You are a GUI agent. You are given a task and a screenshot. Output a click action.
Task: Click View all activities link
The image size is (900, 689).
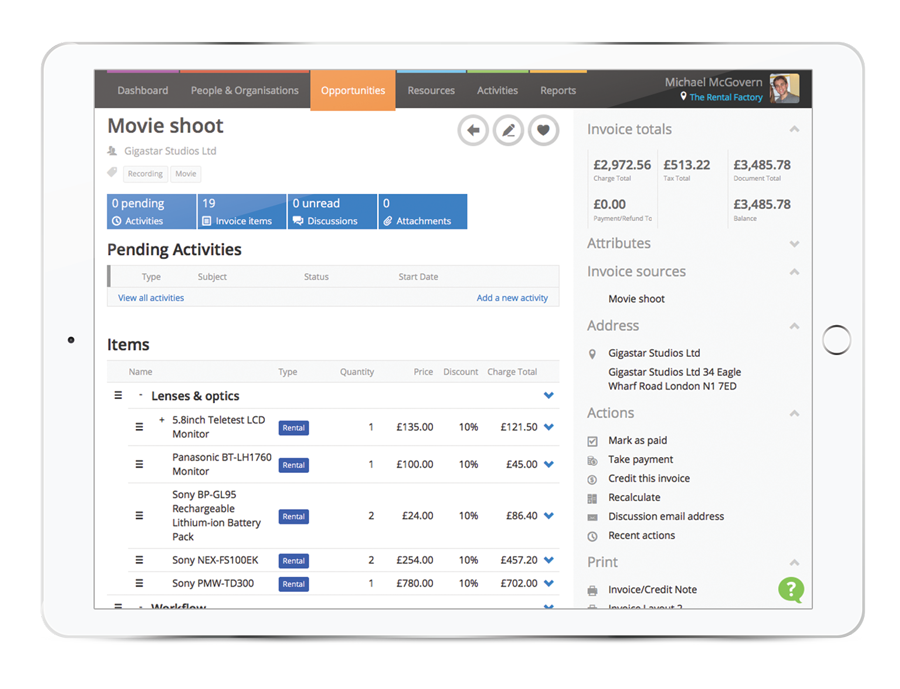pyautogui.click(x=151, y=298)
